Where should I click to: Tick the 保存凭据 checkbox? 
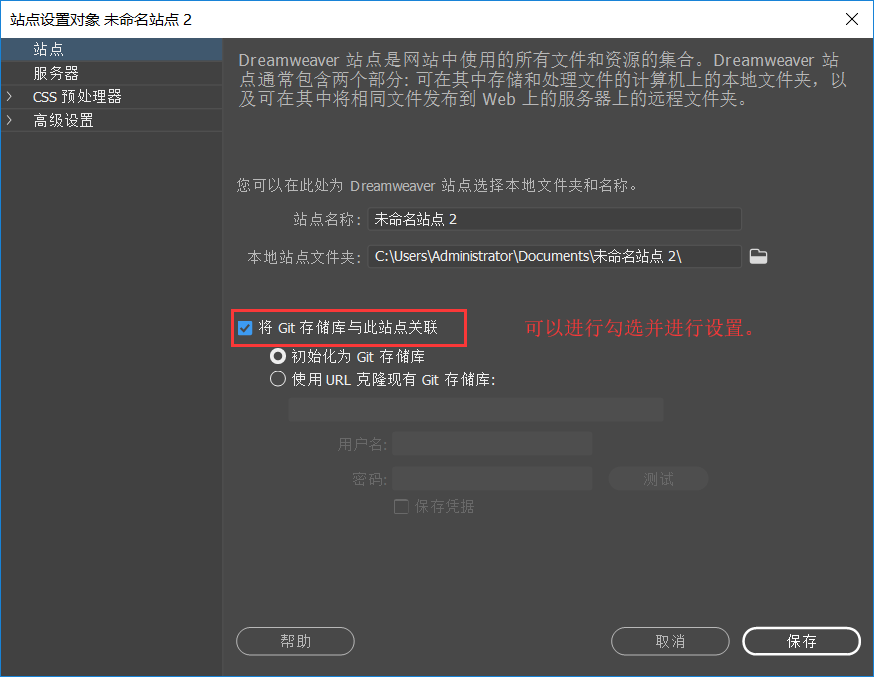401,506
